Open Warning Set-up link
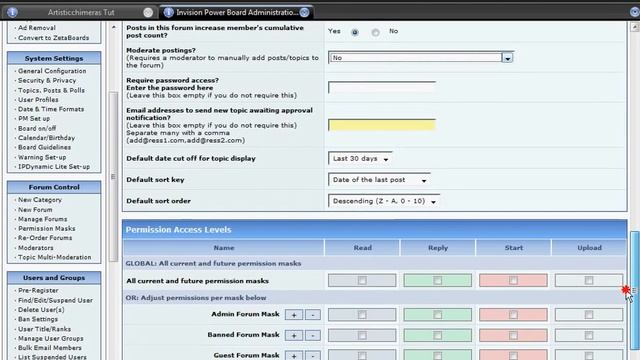This screenshot has width=640, height=360. pos(42,157)
